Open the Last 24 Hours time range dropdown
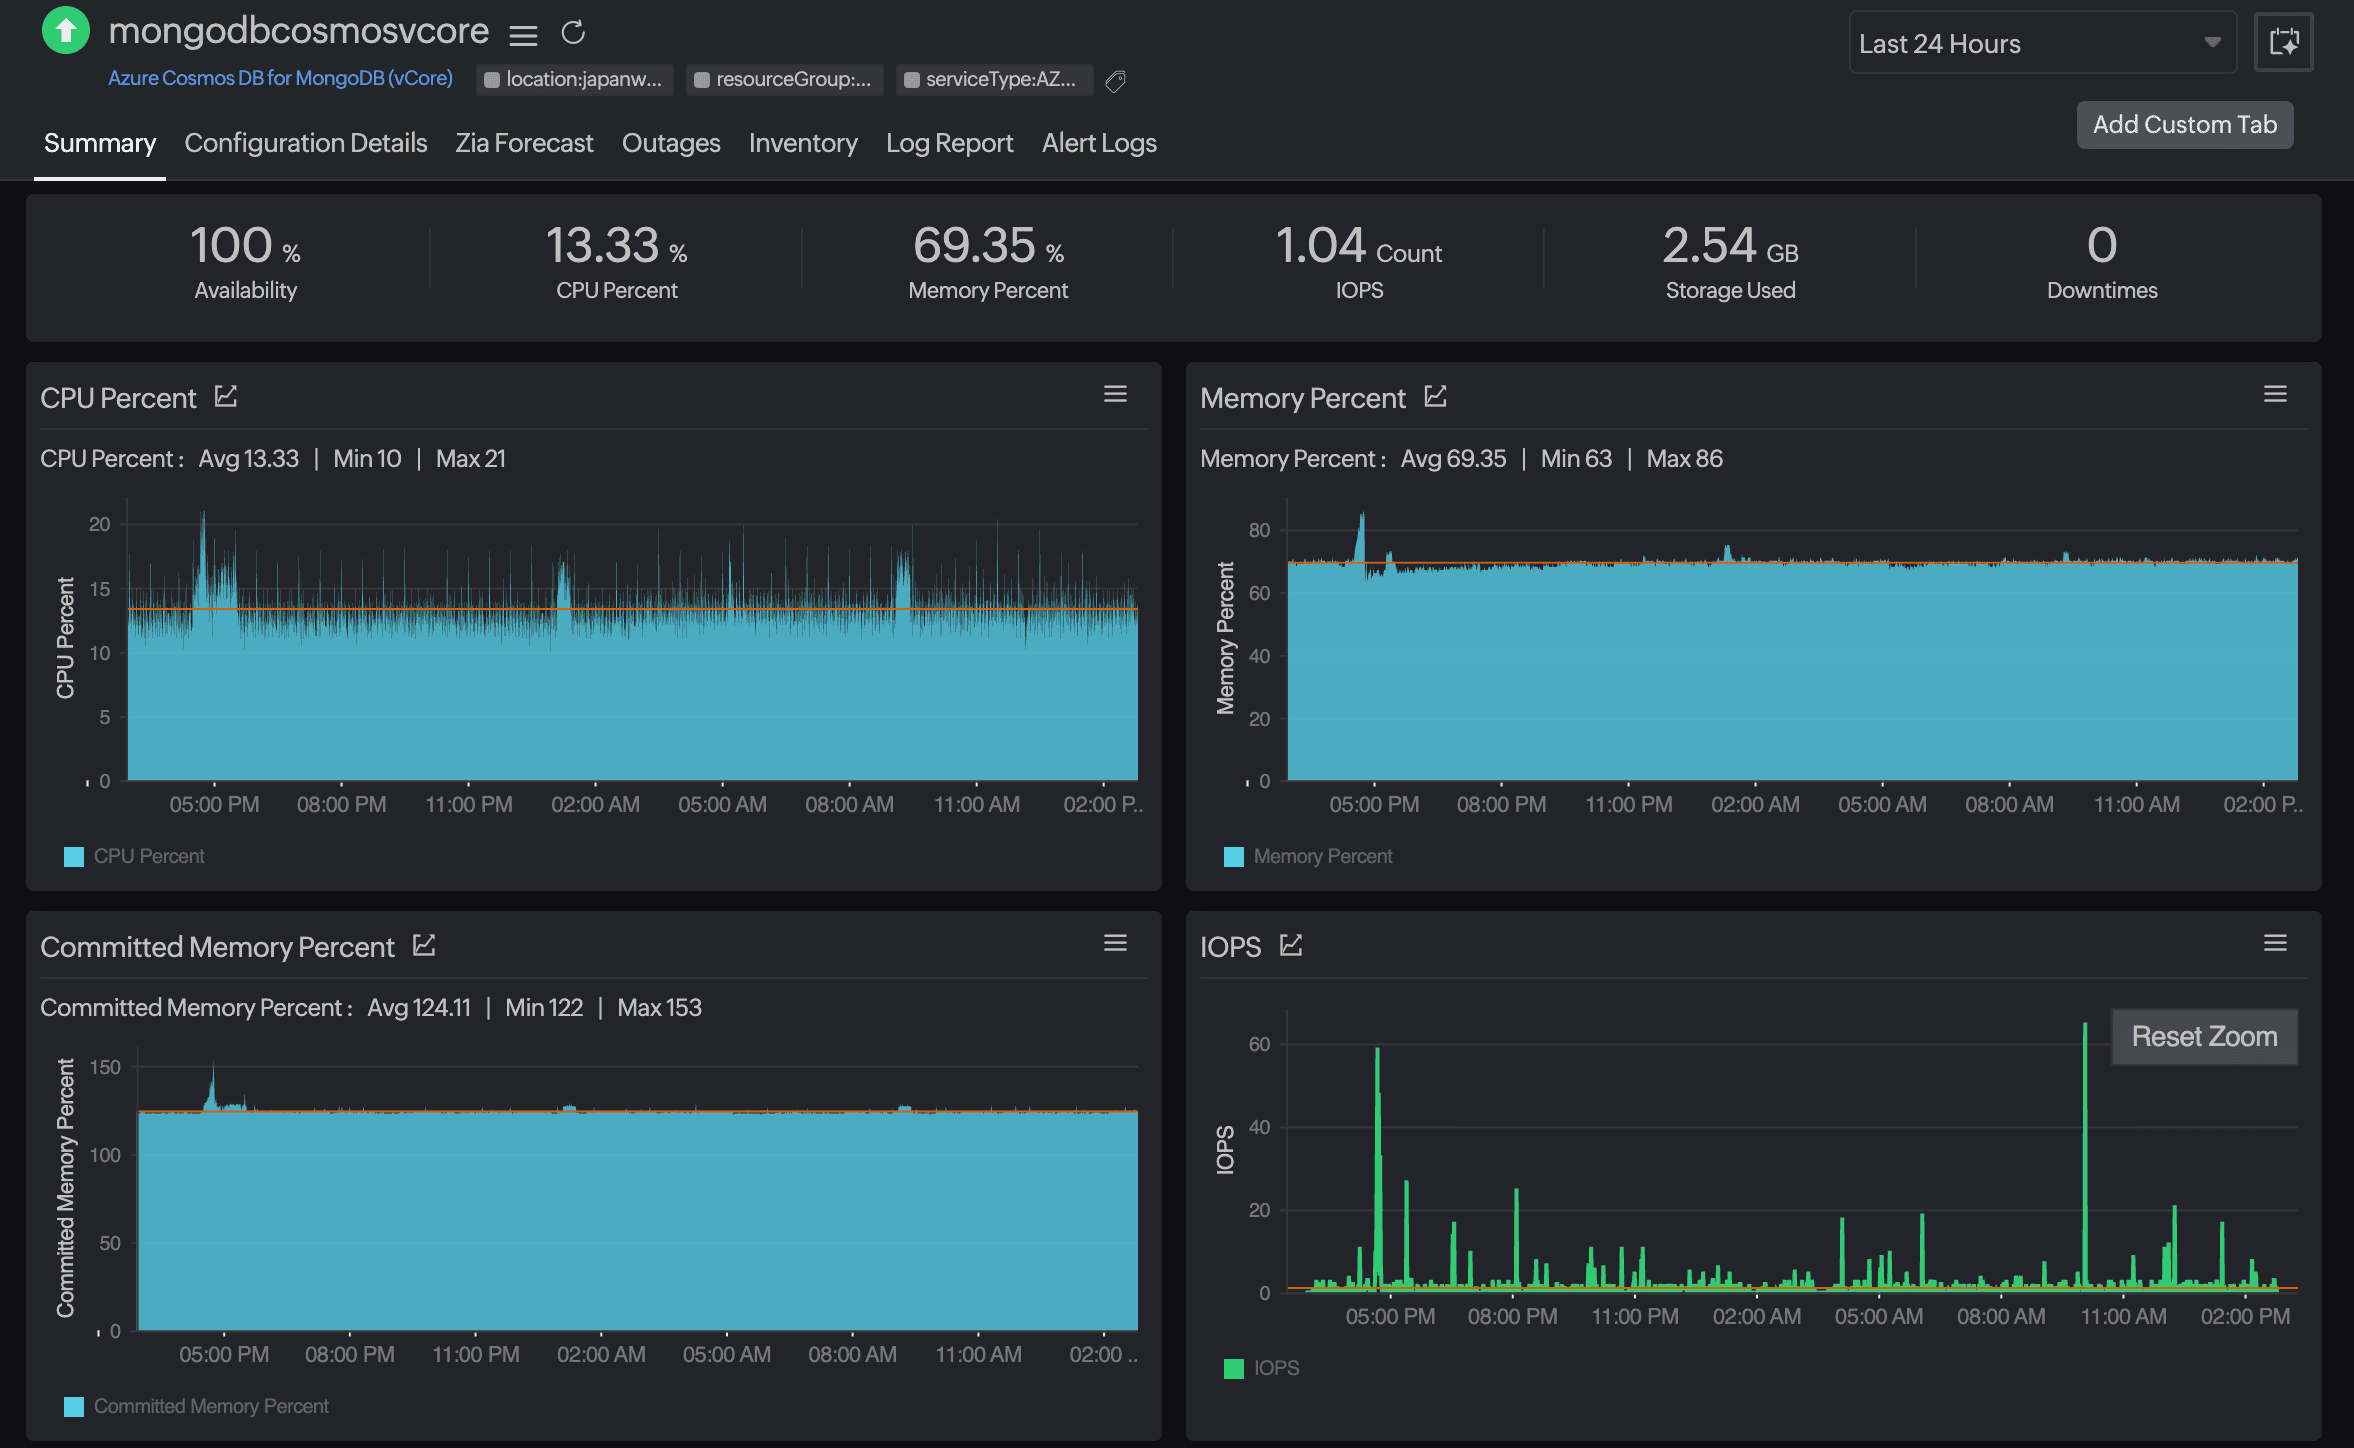 click(2042, 43)
